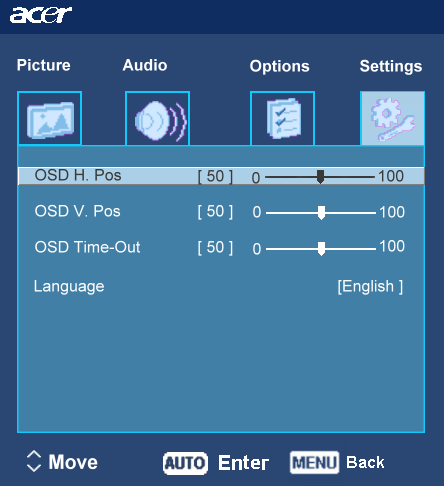This screenshot has height=486, width=444.
Task: Switch to the Audio tab label
Action: [x=145, y=65]
